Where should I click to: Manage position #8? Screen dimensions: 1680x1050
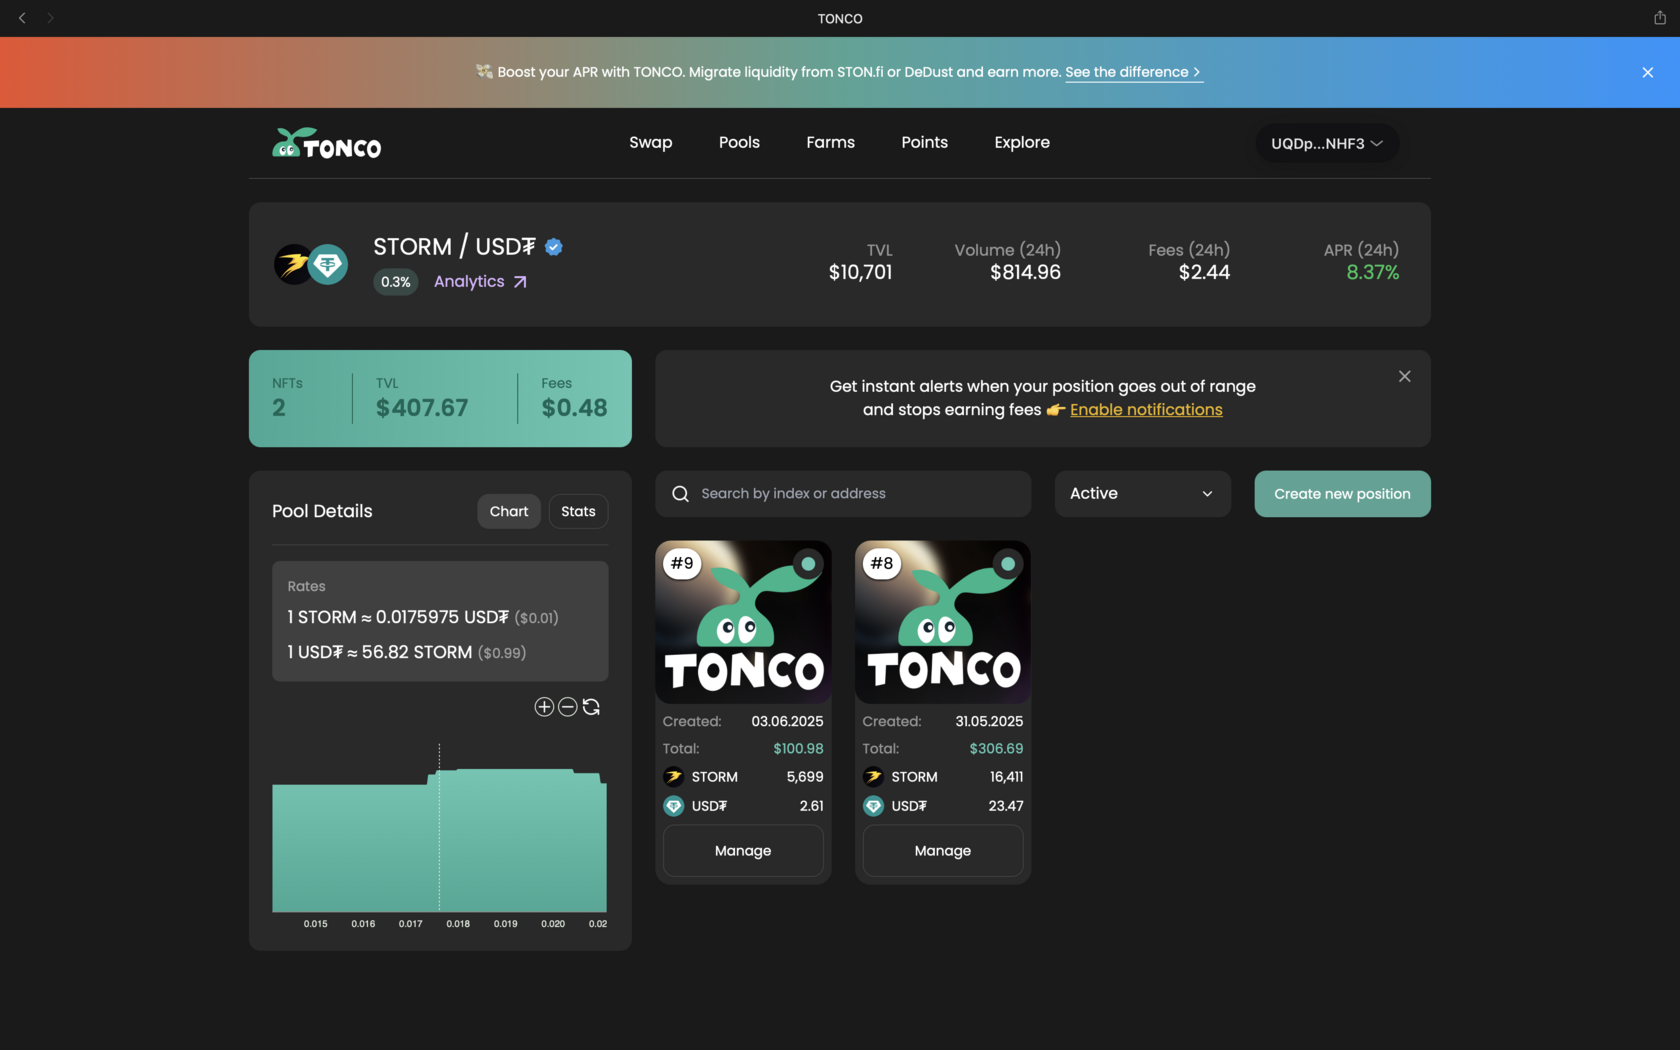(x=943, y=851)
